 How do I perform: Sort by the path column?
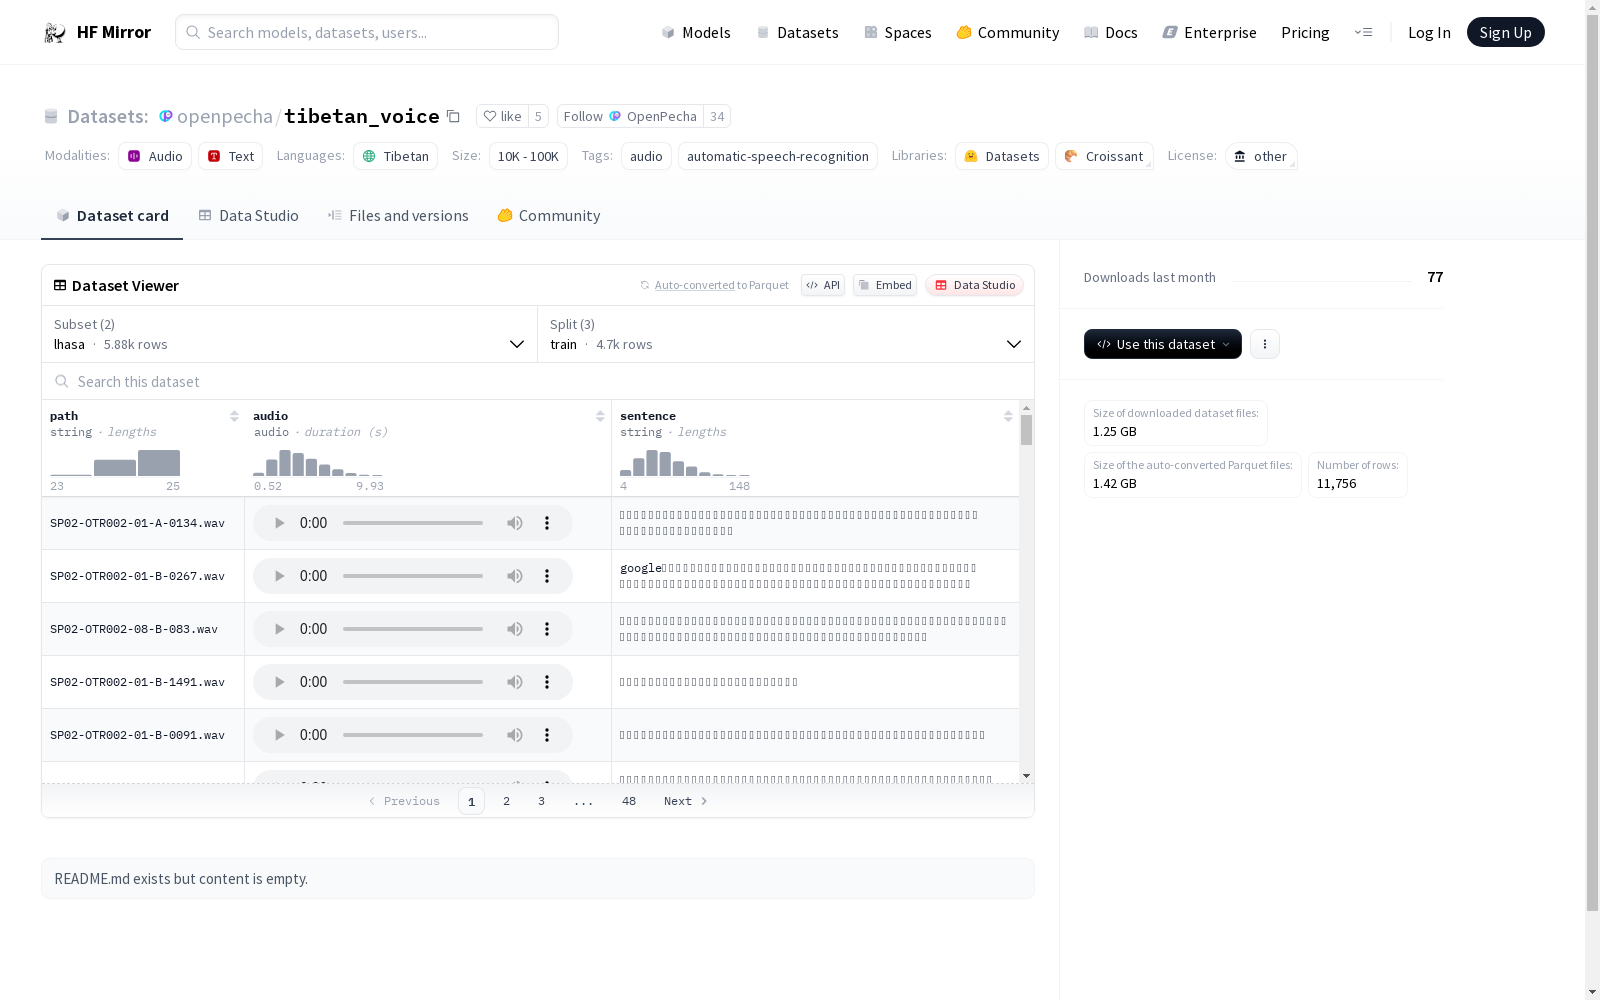pos(234,416)
